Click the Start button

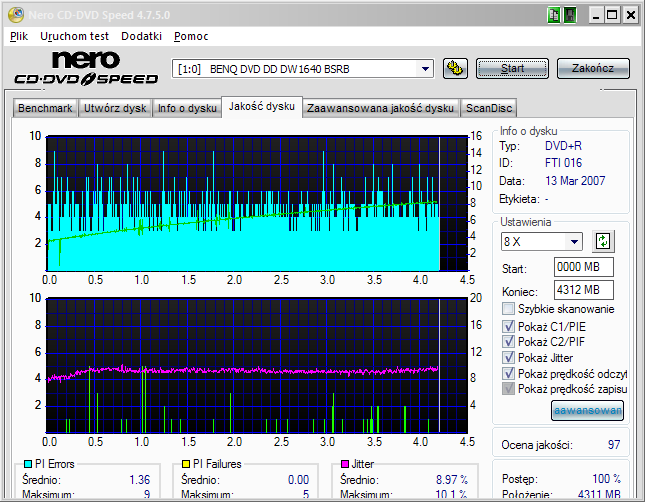(x=512, y=68)
